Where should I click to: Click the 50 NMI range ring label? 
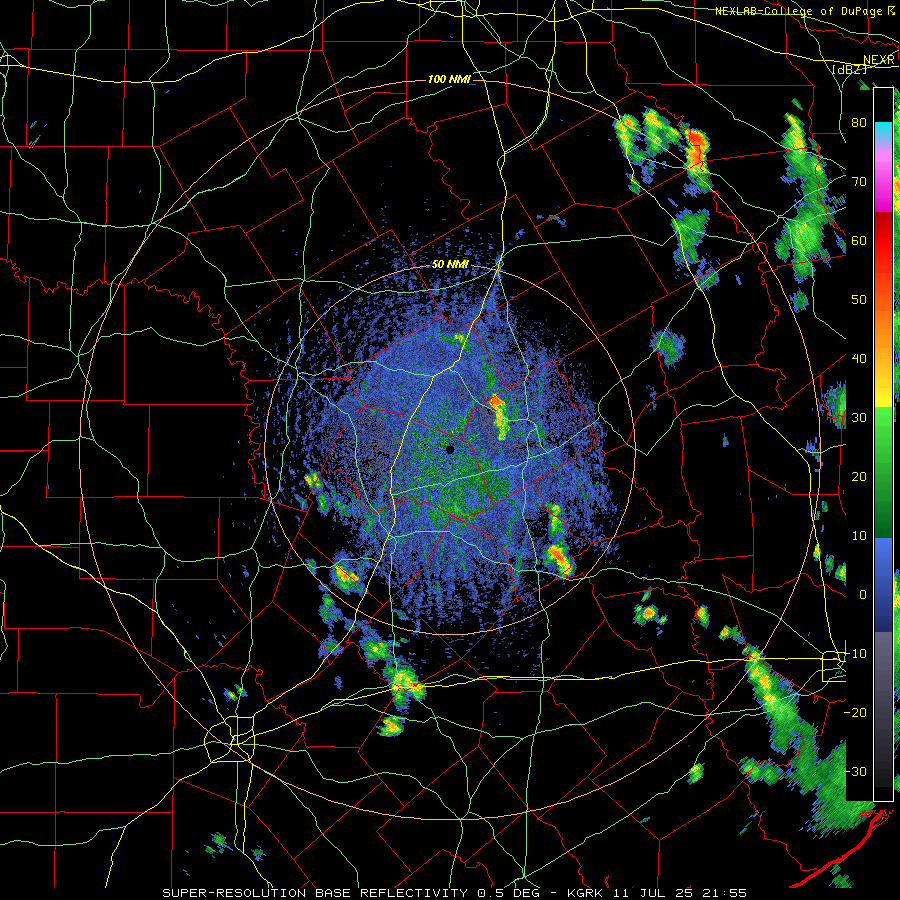450,264
